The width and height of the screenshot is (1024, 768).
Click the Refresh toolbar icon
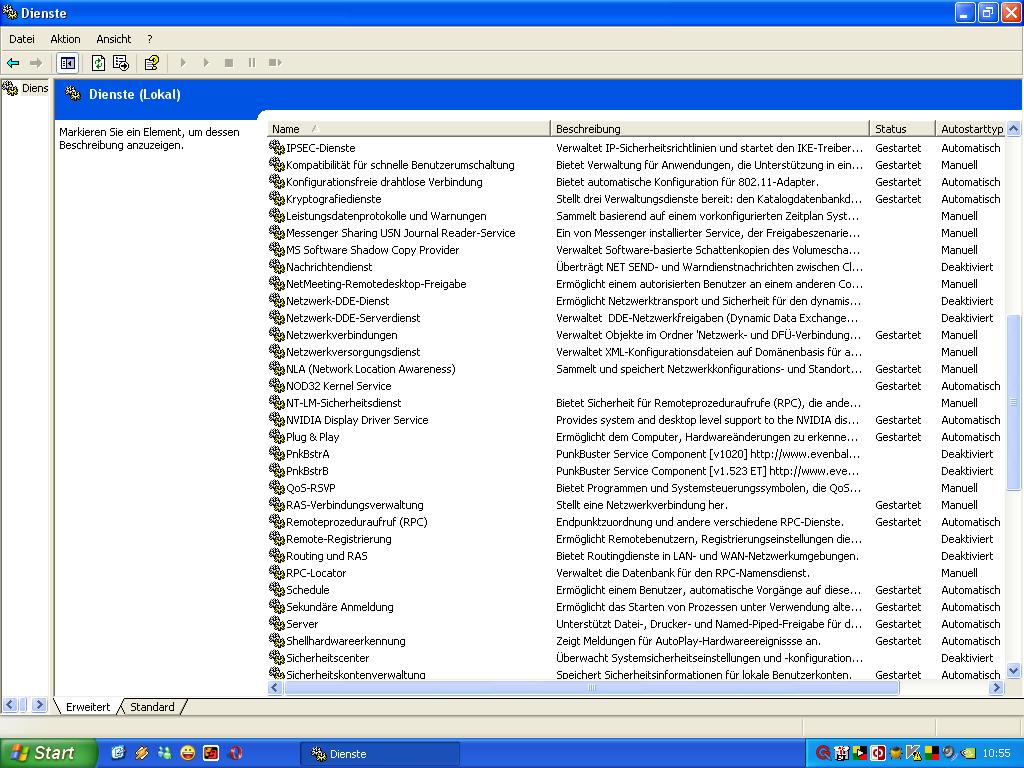98,63
